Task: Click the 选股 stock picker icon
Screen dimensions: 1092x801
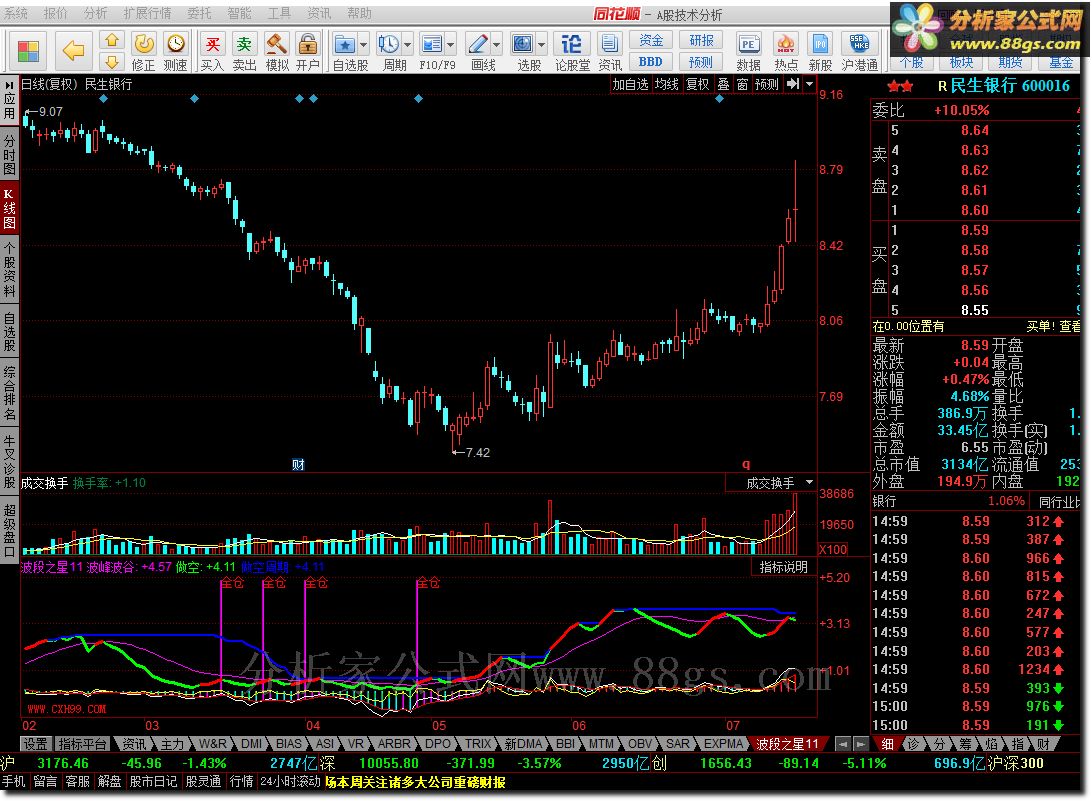Action: point(522,45)
